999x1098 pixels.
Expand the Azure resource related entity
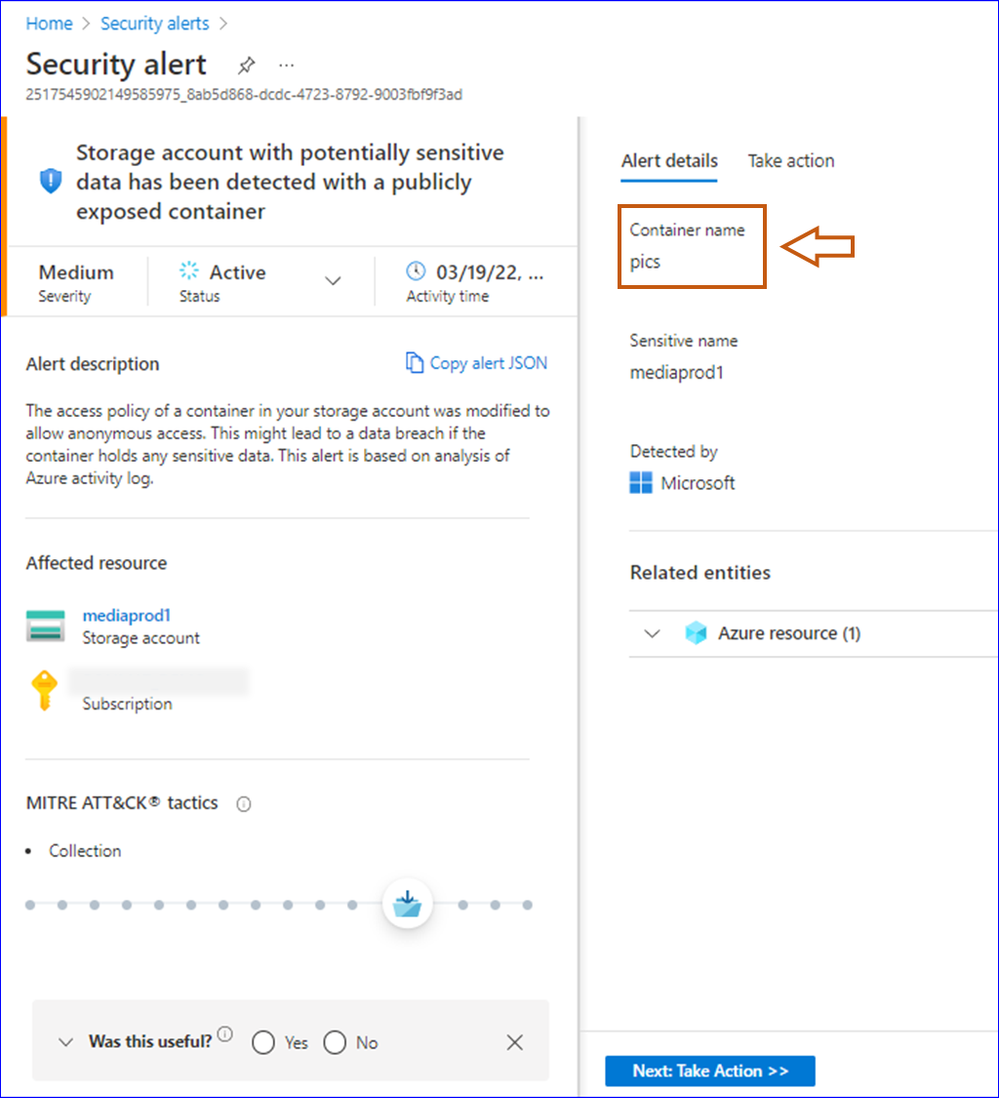point(652,634)
